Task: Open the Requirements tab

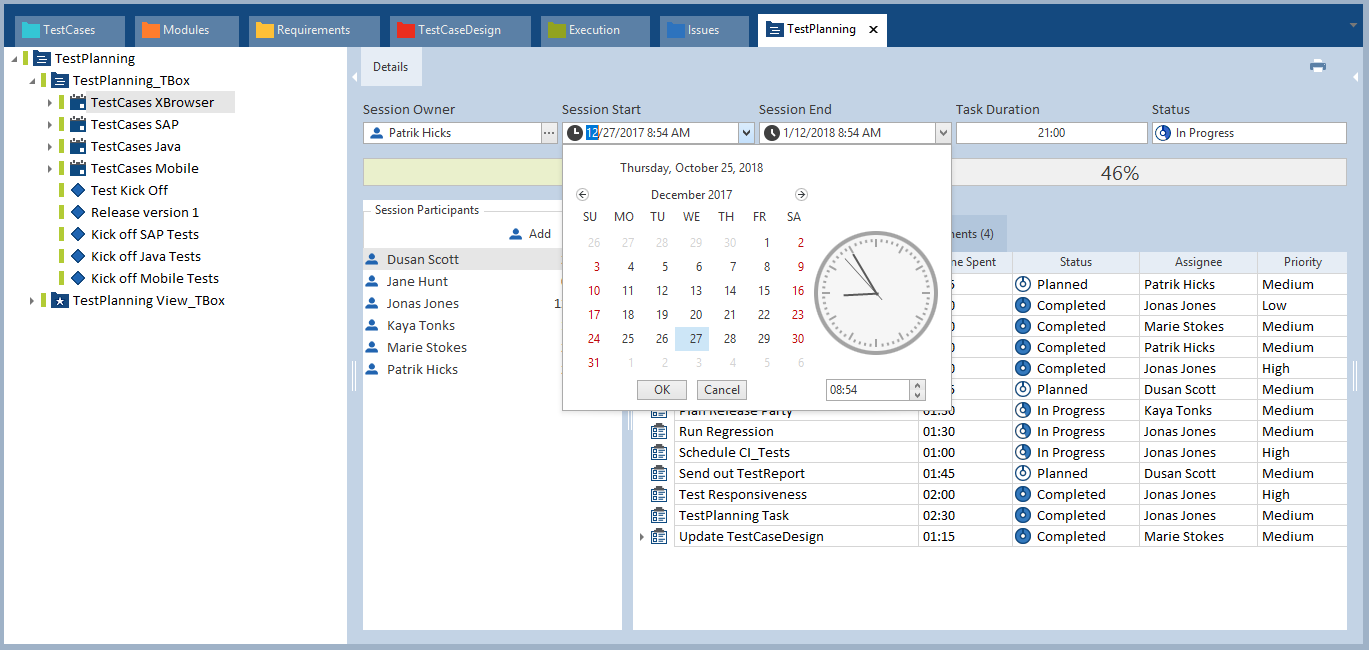Action: coord(313,30)
